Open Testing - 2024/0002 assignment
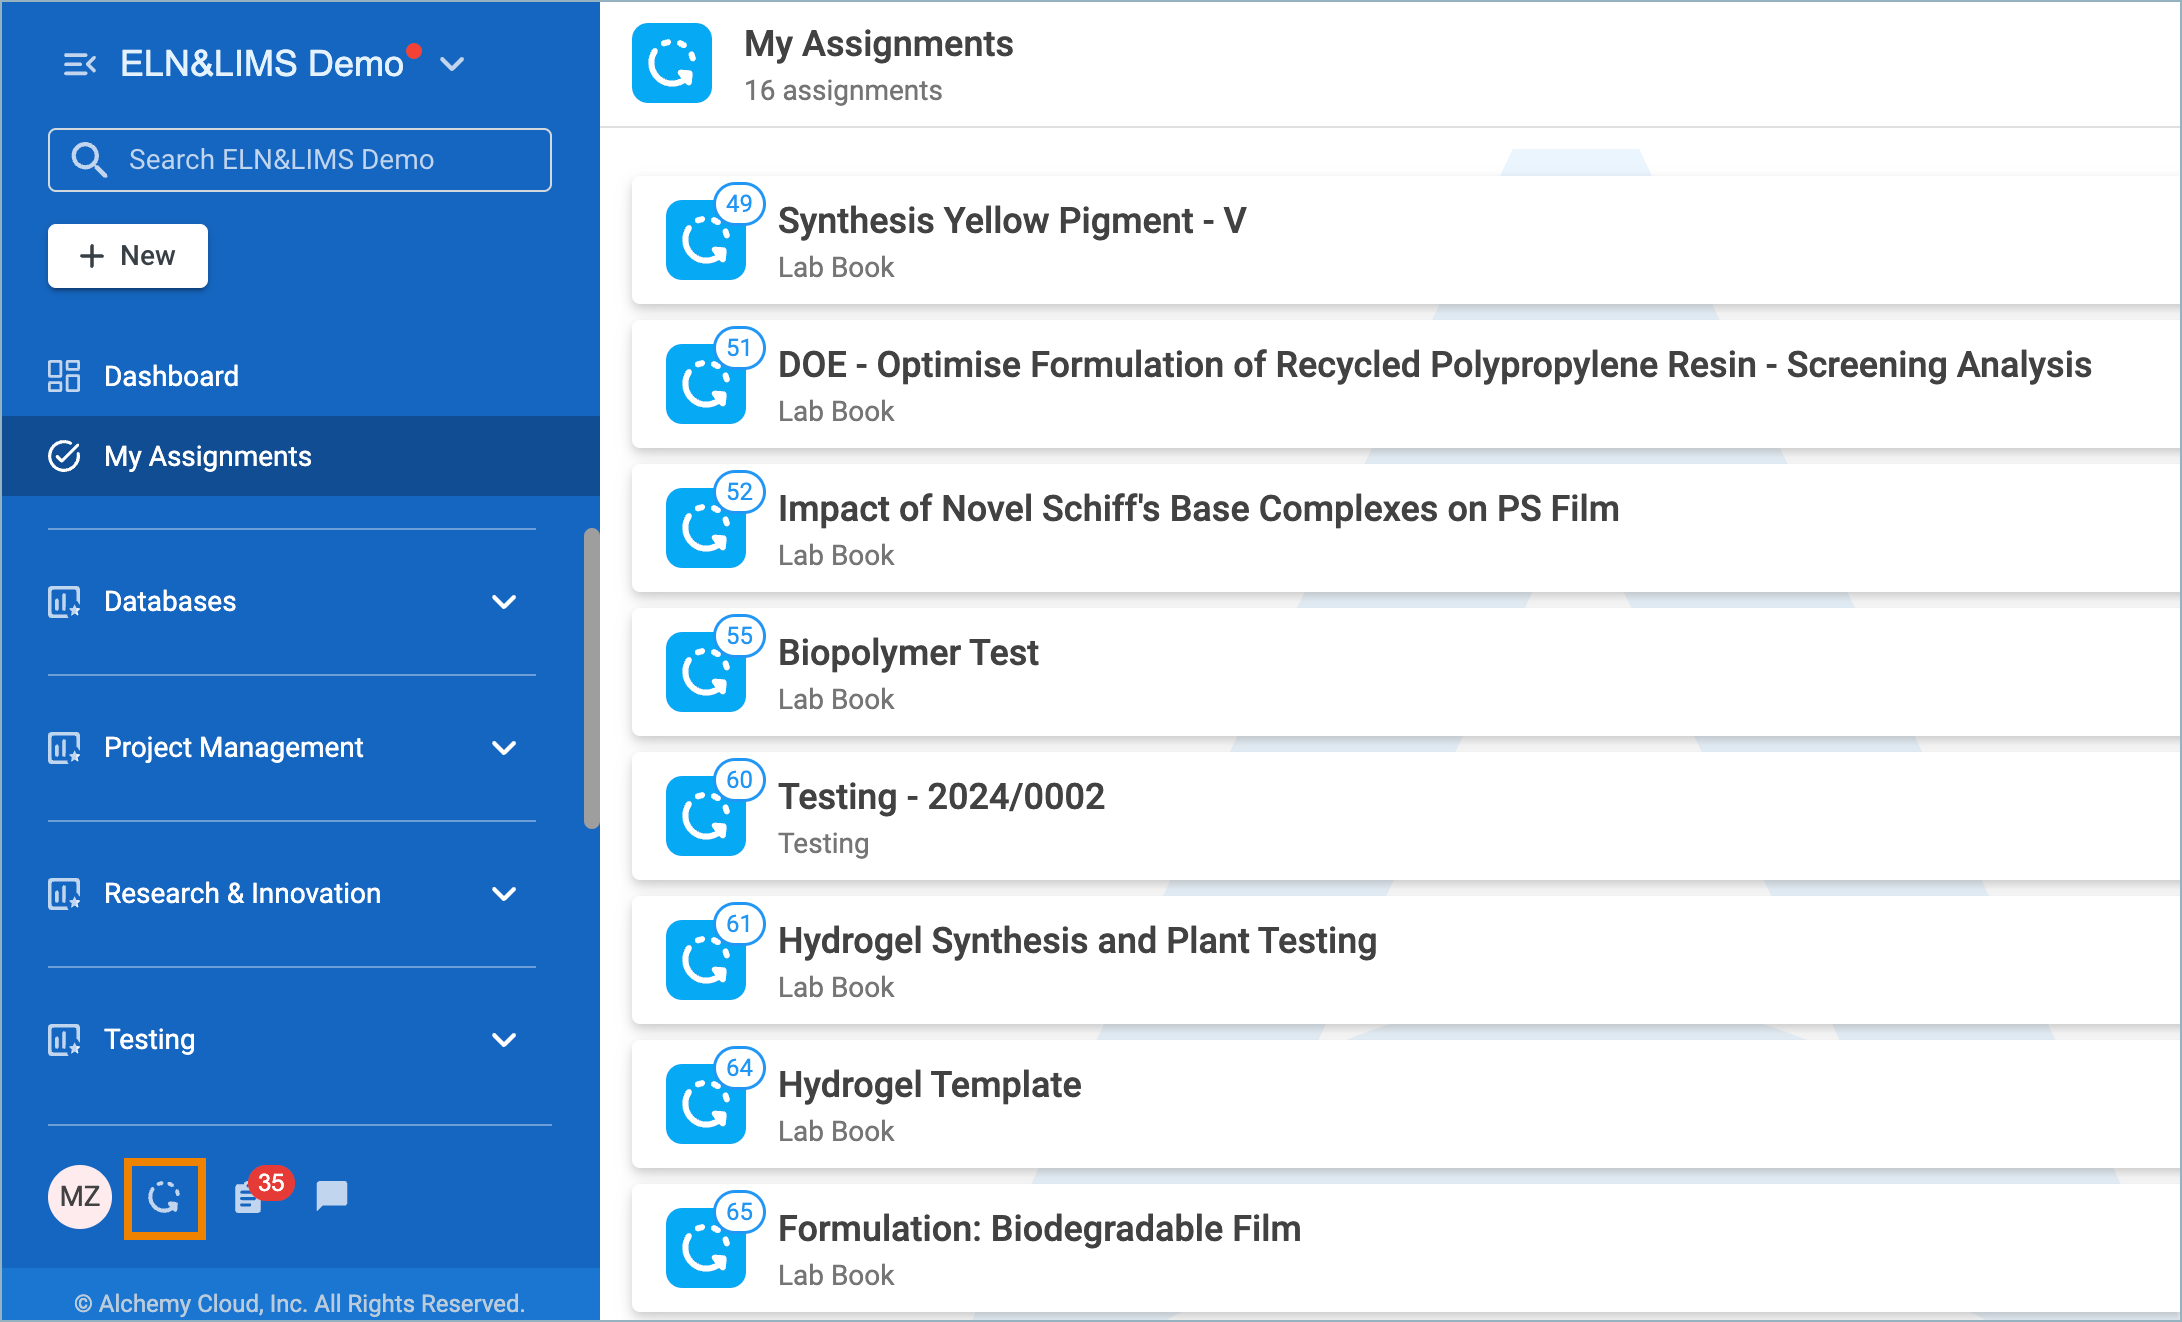Screen dimensions: 2182x1322 (x=1407, y=817)
